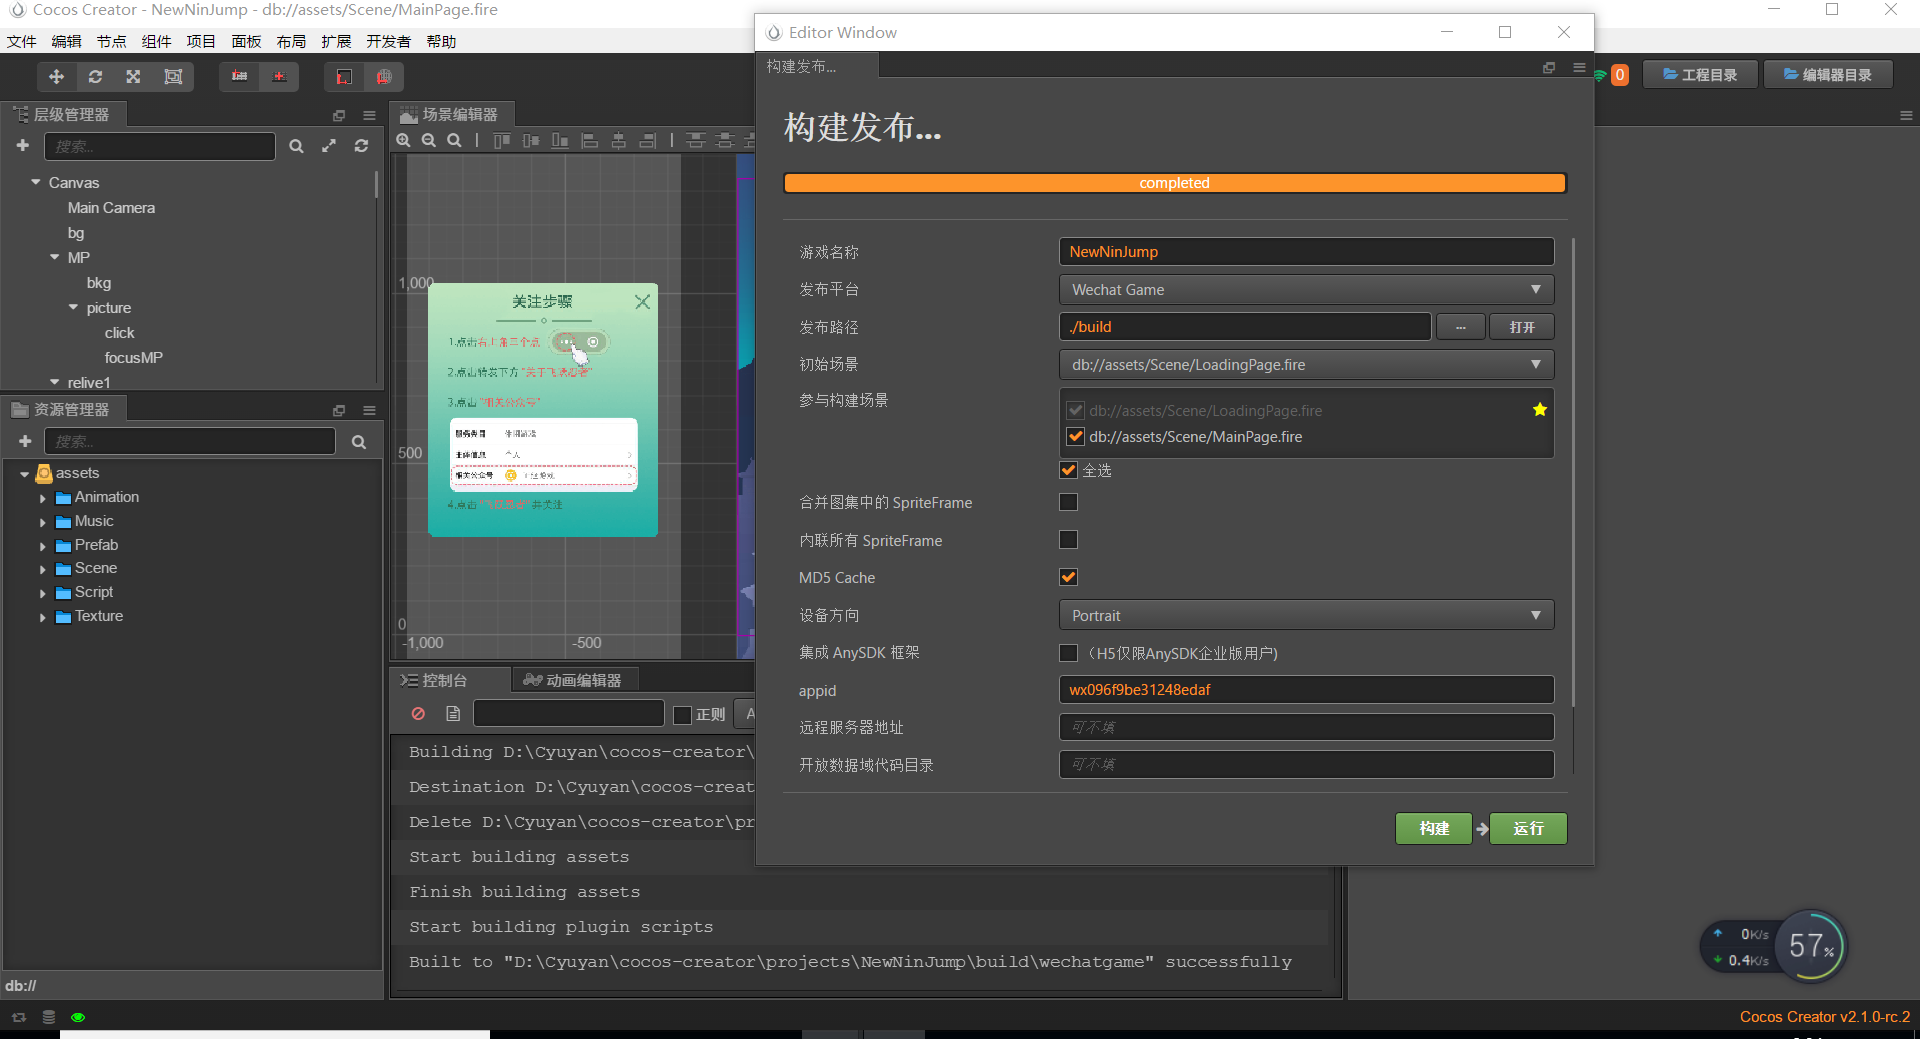Select the move transform tool
This screenshot has width=1920, height=1039.
pos(57,77)
